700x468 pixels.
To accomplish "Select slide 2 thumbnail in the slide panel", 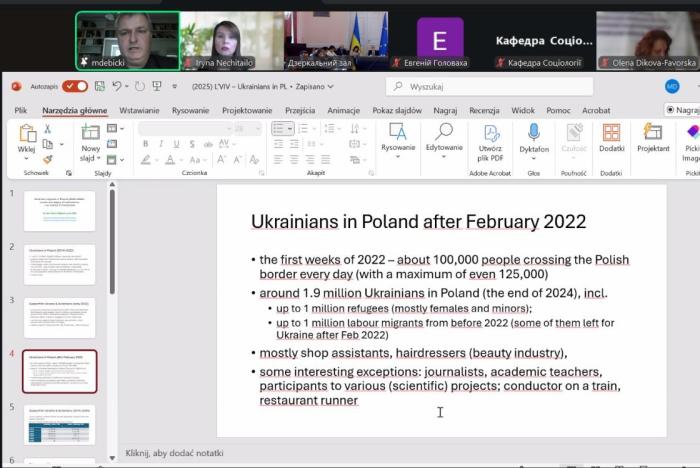I will pyautogui.click(x=59, y=265).
